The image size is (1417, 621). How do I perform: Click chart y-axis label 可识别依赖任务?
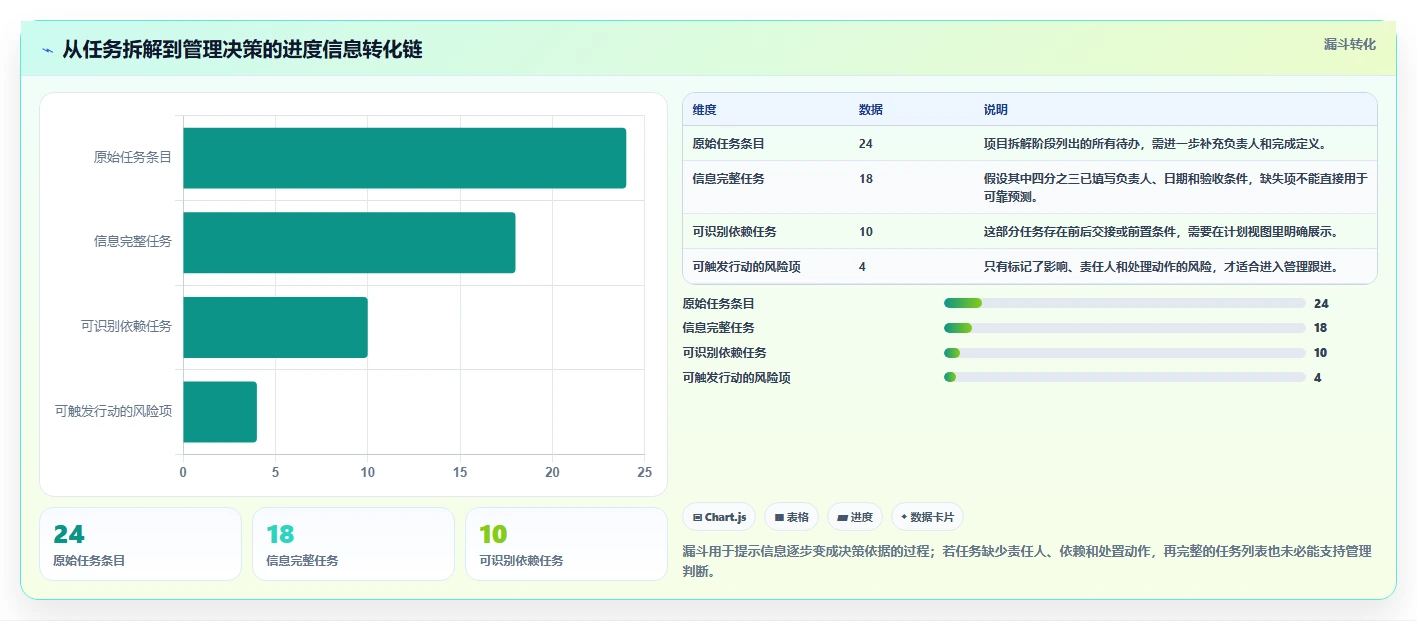(126, 326)
